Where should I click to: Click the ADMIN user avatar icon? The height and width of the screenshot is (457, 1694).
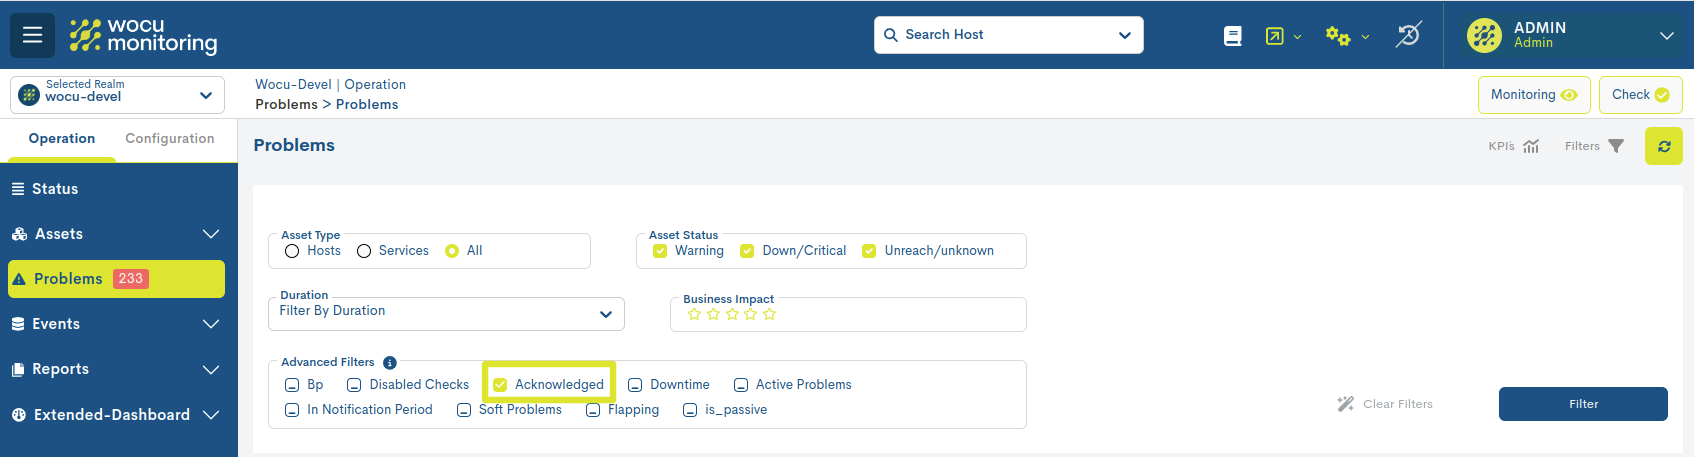coord(1484,35)
